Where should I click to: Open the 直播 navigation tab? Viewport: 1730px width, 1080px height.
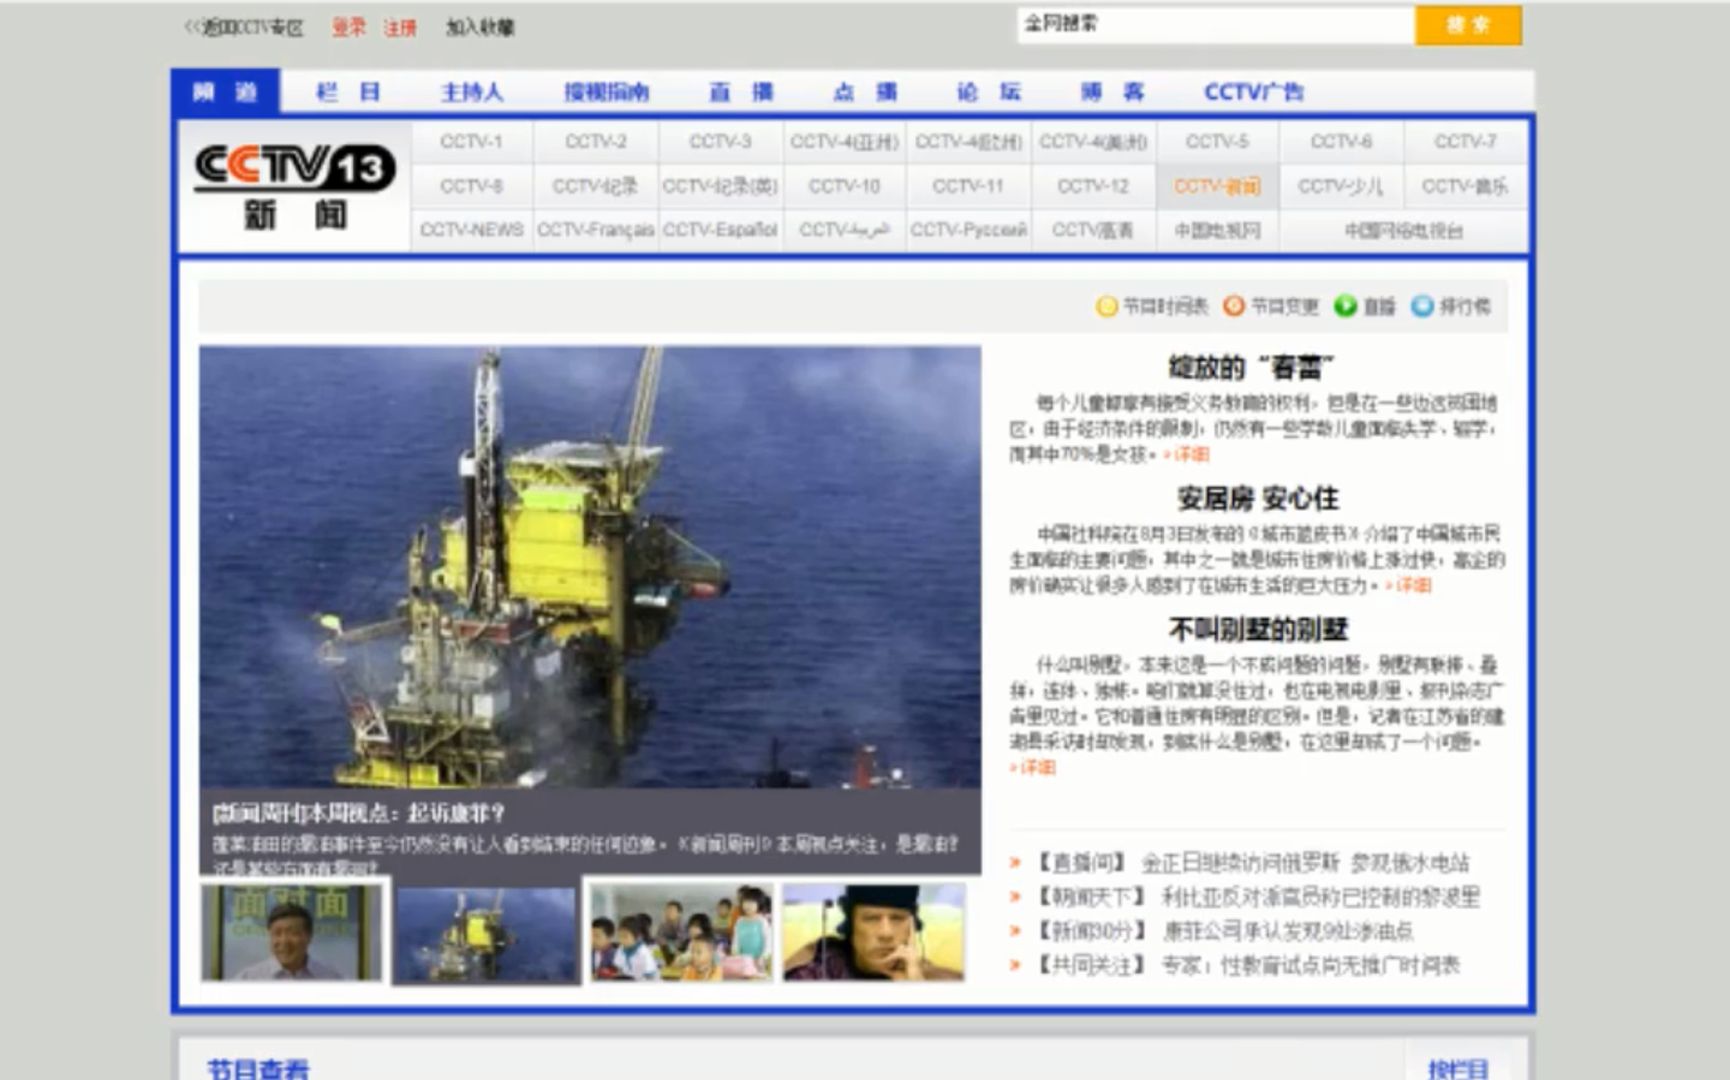[741, 92]
